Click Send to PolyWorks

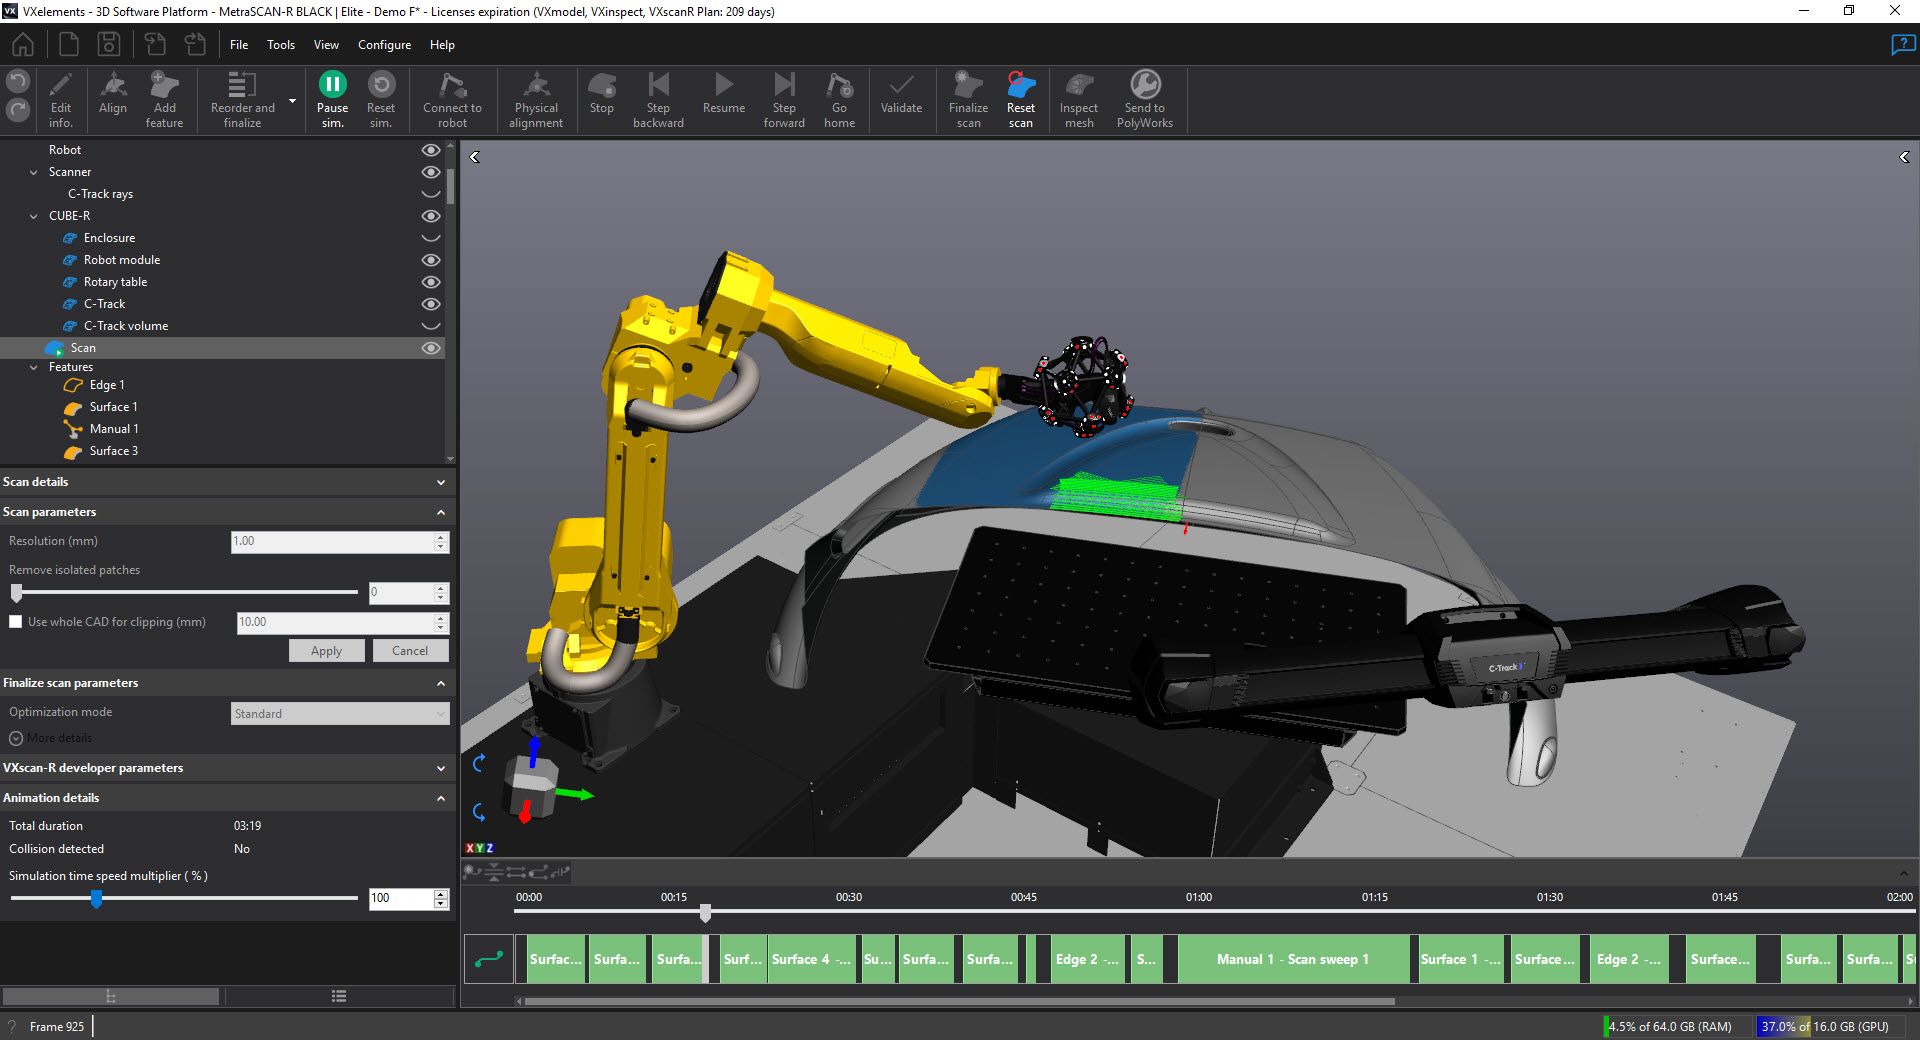(x=1145, y=100)
